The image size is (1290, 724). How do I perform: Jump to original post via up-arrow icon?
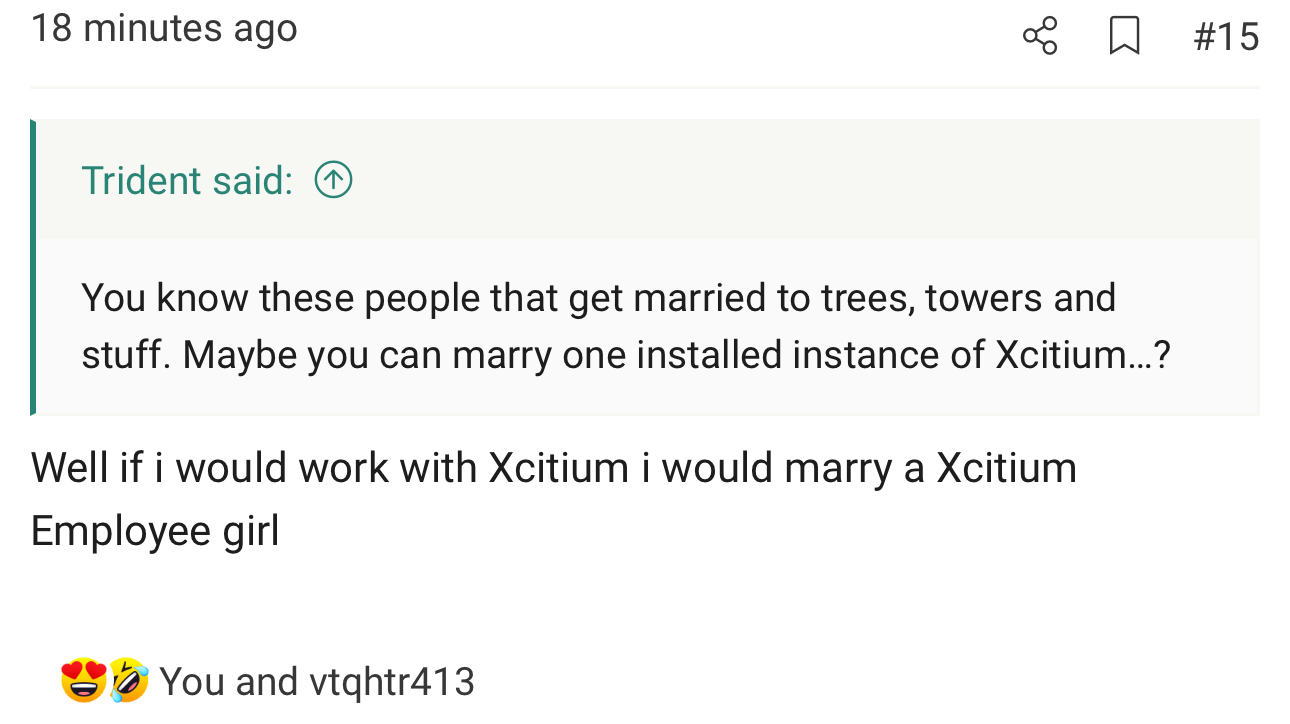[x=333, y=180]
